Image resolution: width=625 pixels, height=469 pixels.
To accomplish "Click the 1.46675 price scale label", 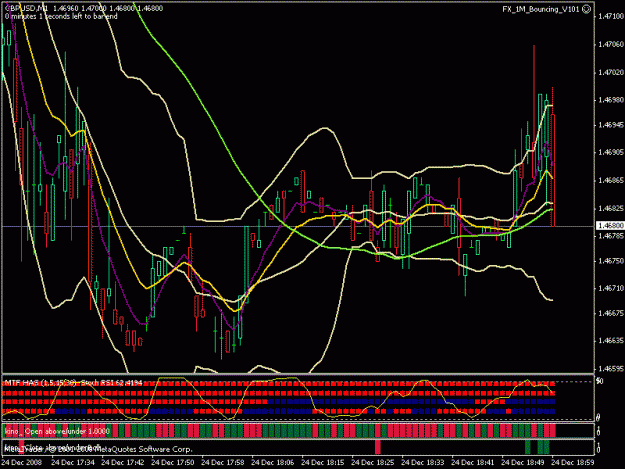I will point(610,313).
